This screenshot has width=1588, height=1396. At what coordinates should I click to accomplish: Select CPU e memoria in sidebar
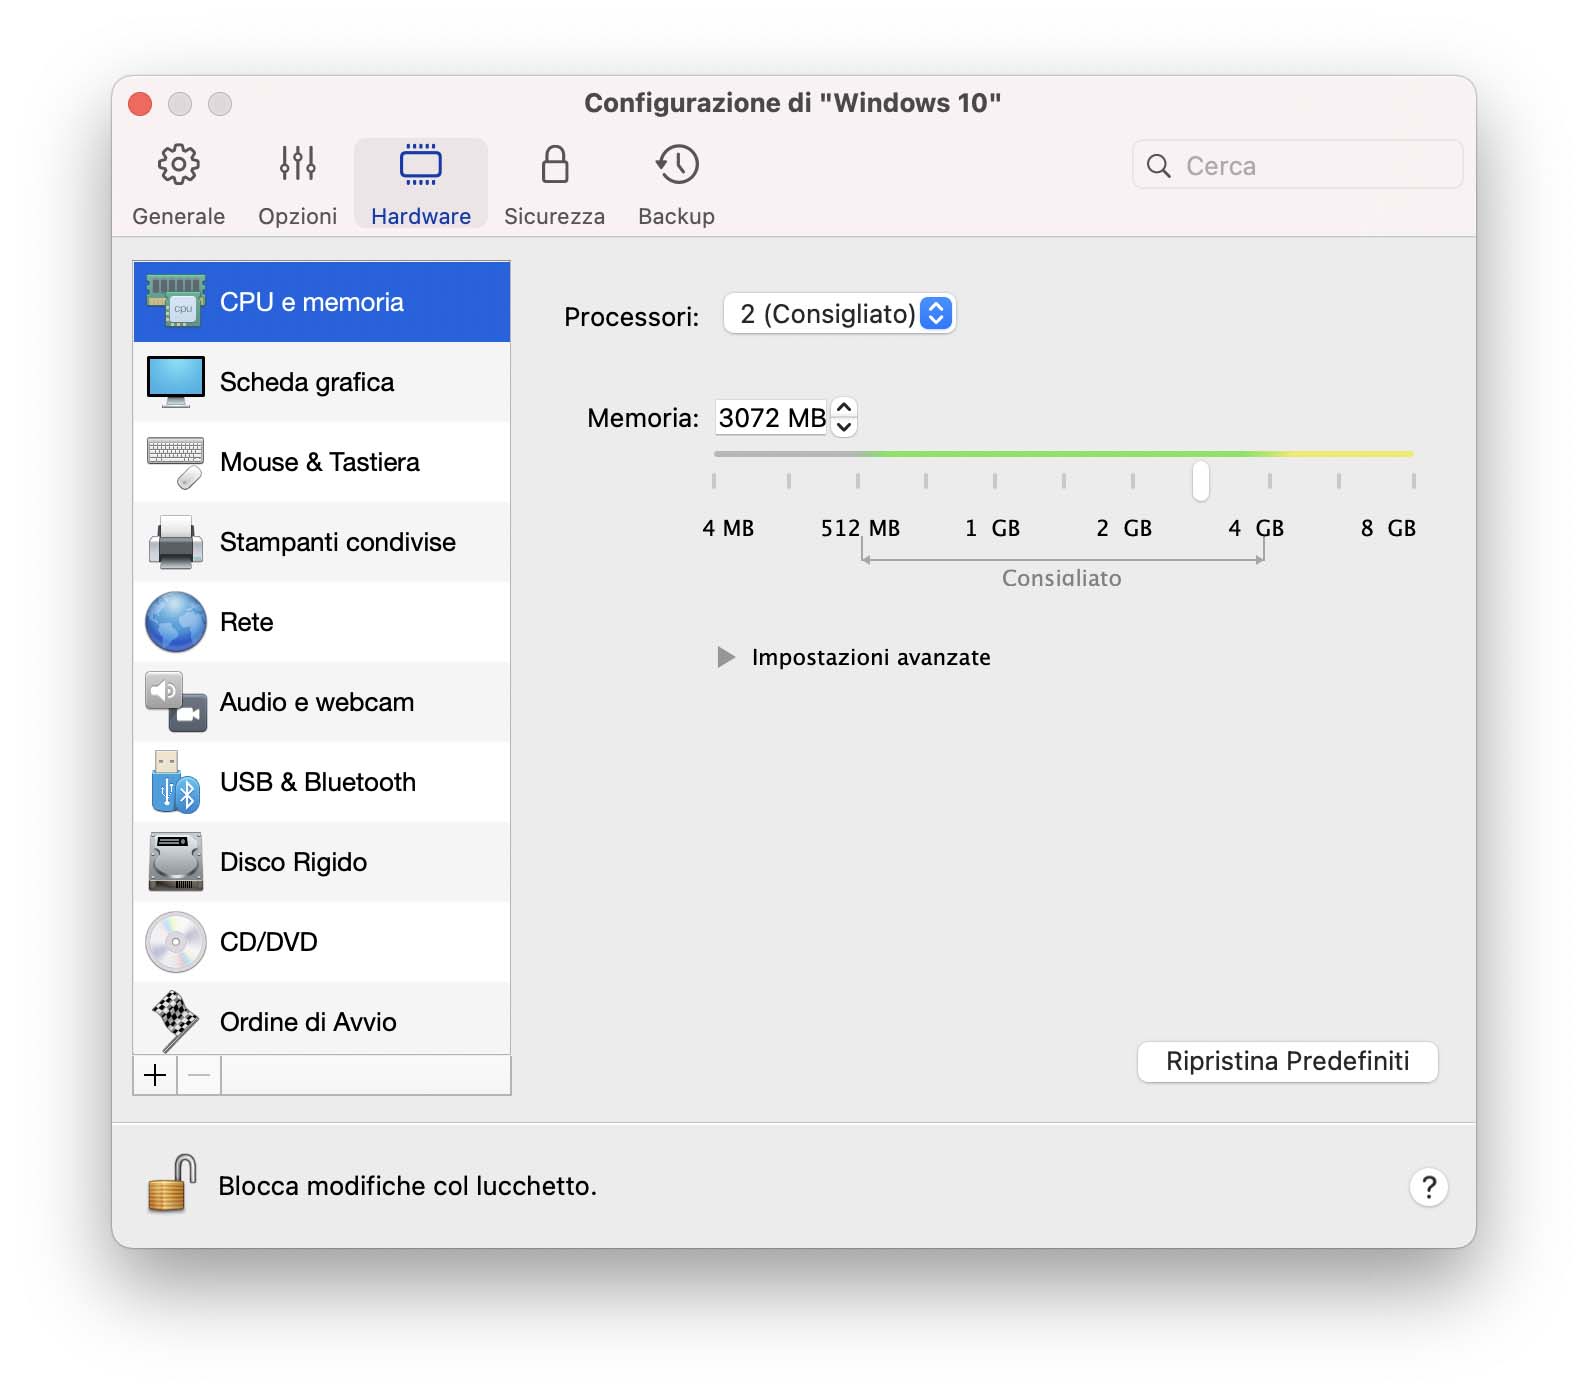coord(322,302)
